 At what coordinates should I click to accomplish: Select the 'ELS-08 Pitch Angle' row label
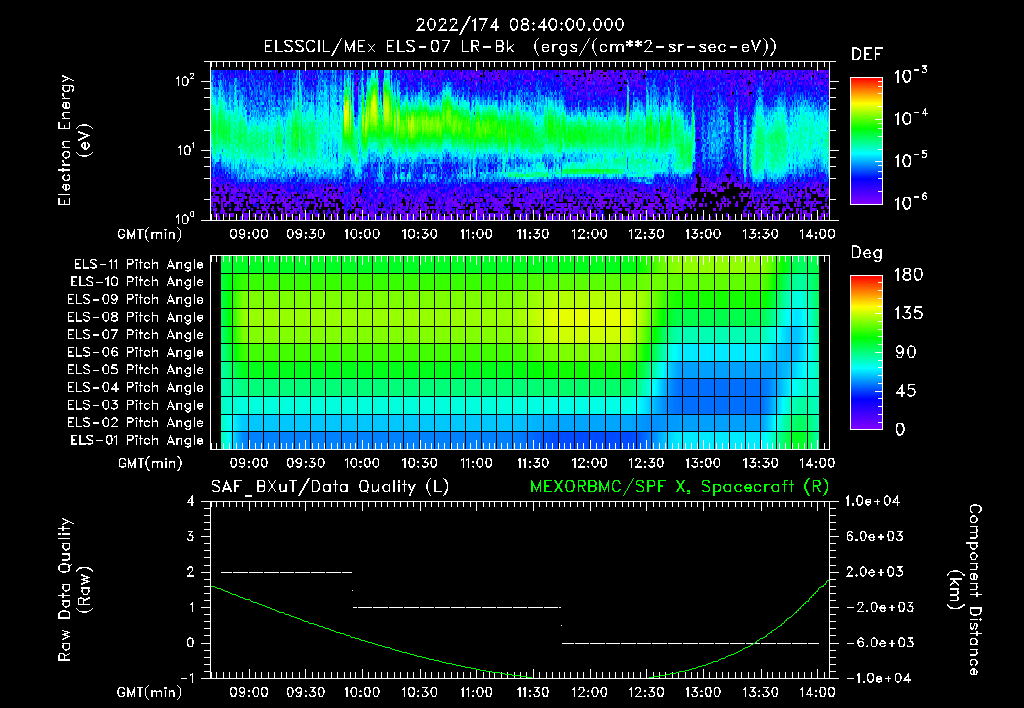[136, 317]
